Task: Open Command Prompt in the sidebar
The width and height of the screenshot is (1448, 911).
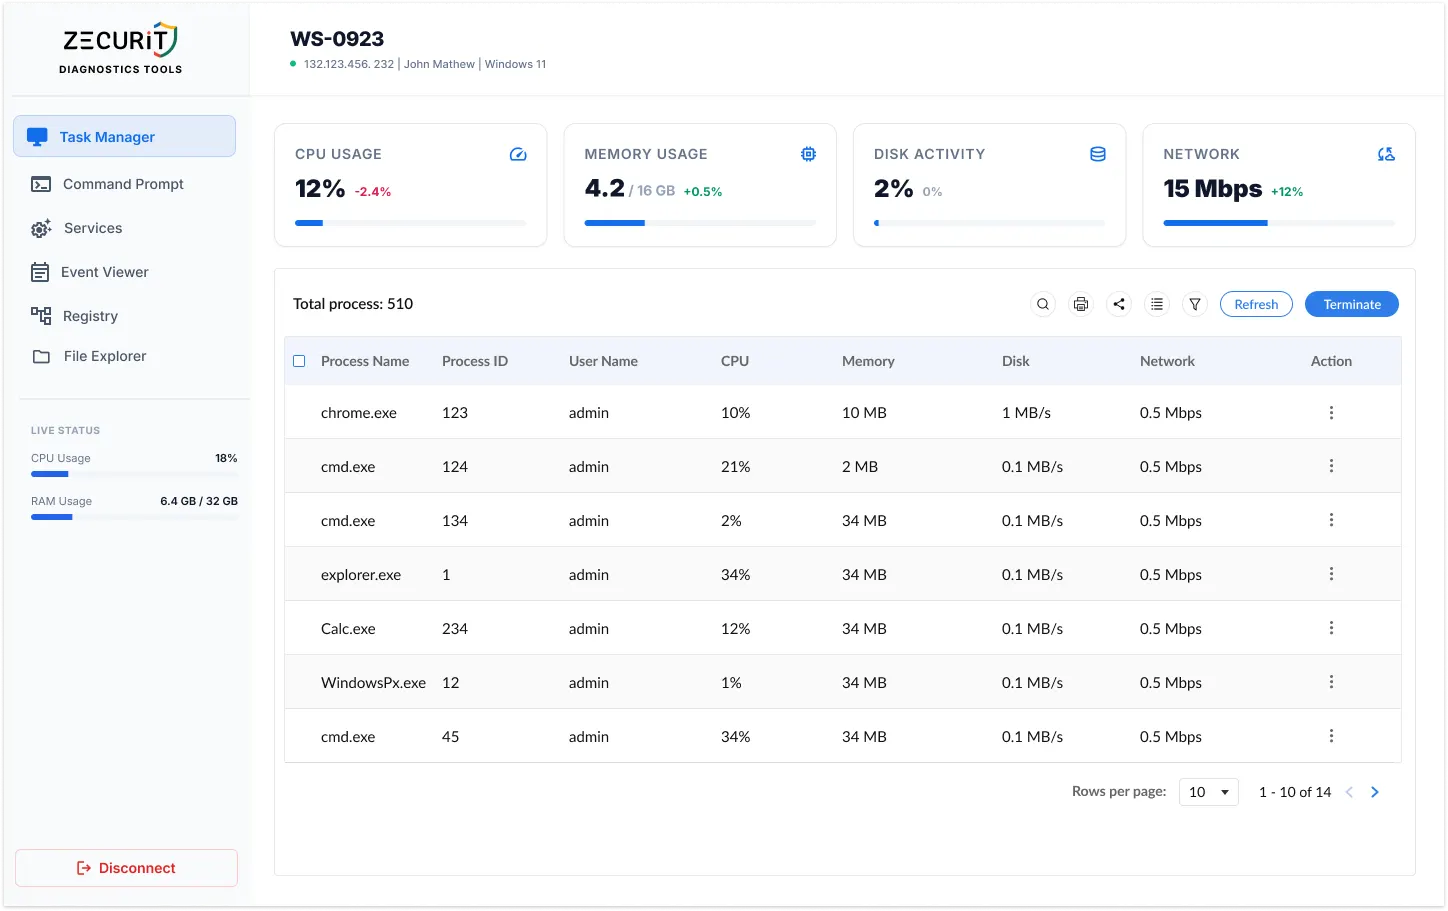Action: point(123,184)
